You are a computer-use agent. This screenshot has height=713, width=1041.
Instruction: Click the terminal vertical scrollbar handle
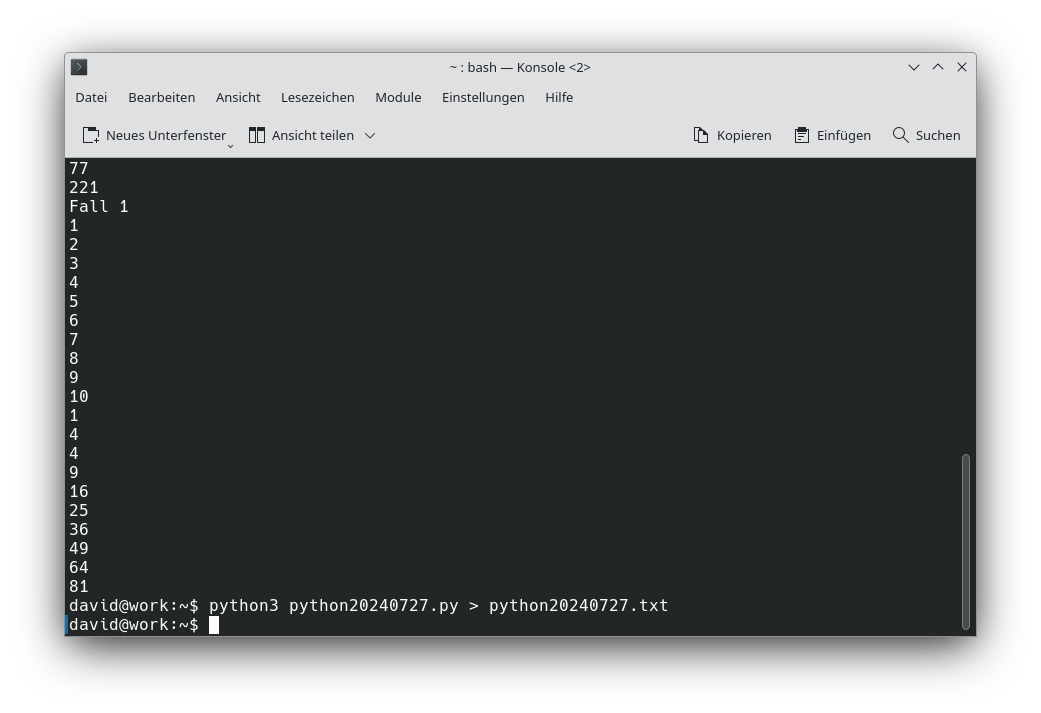point(966,541)
